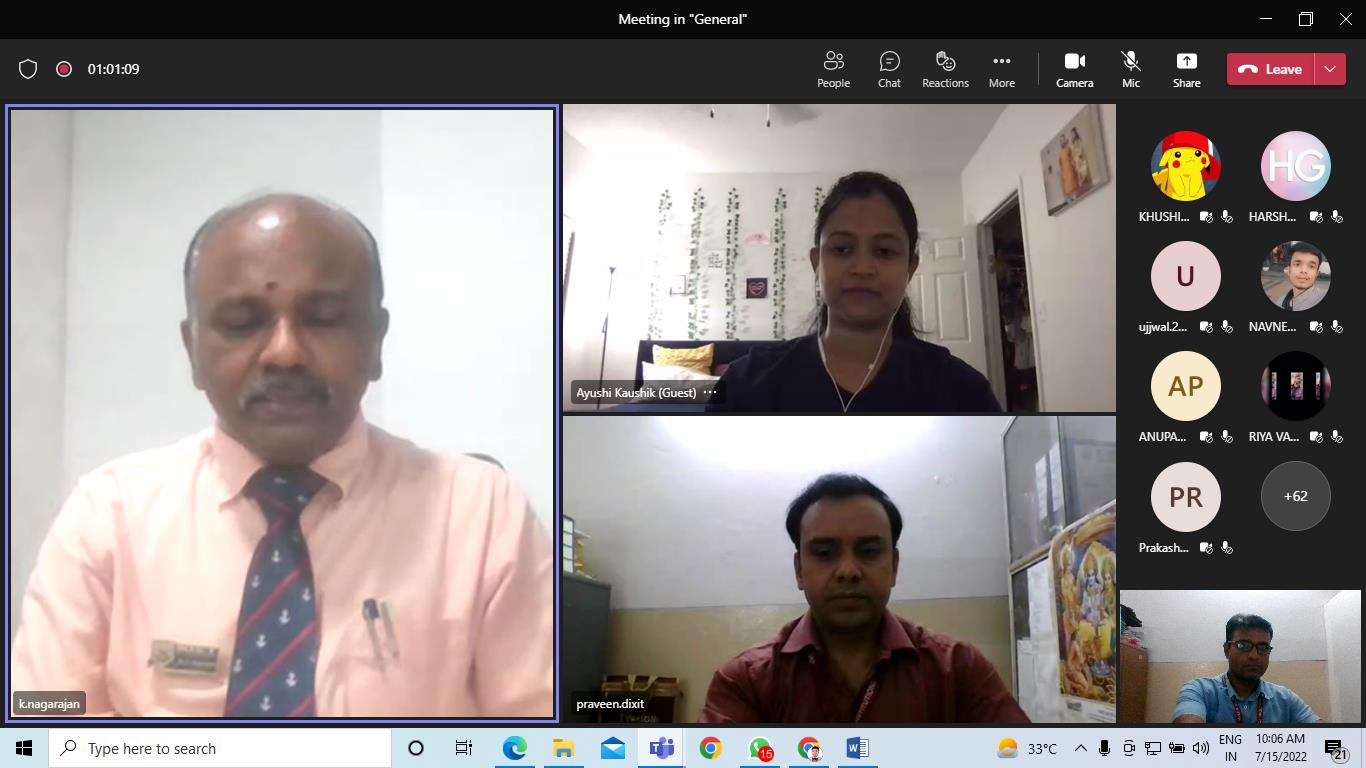Image resolution: width=1366 pixels, height=768 pixels.
Task: Show the +62 more participants
Action: tap(1295, 496)
